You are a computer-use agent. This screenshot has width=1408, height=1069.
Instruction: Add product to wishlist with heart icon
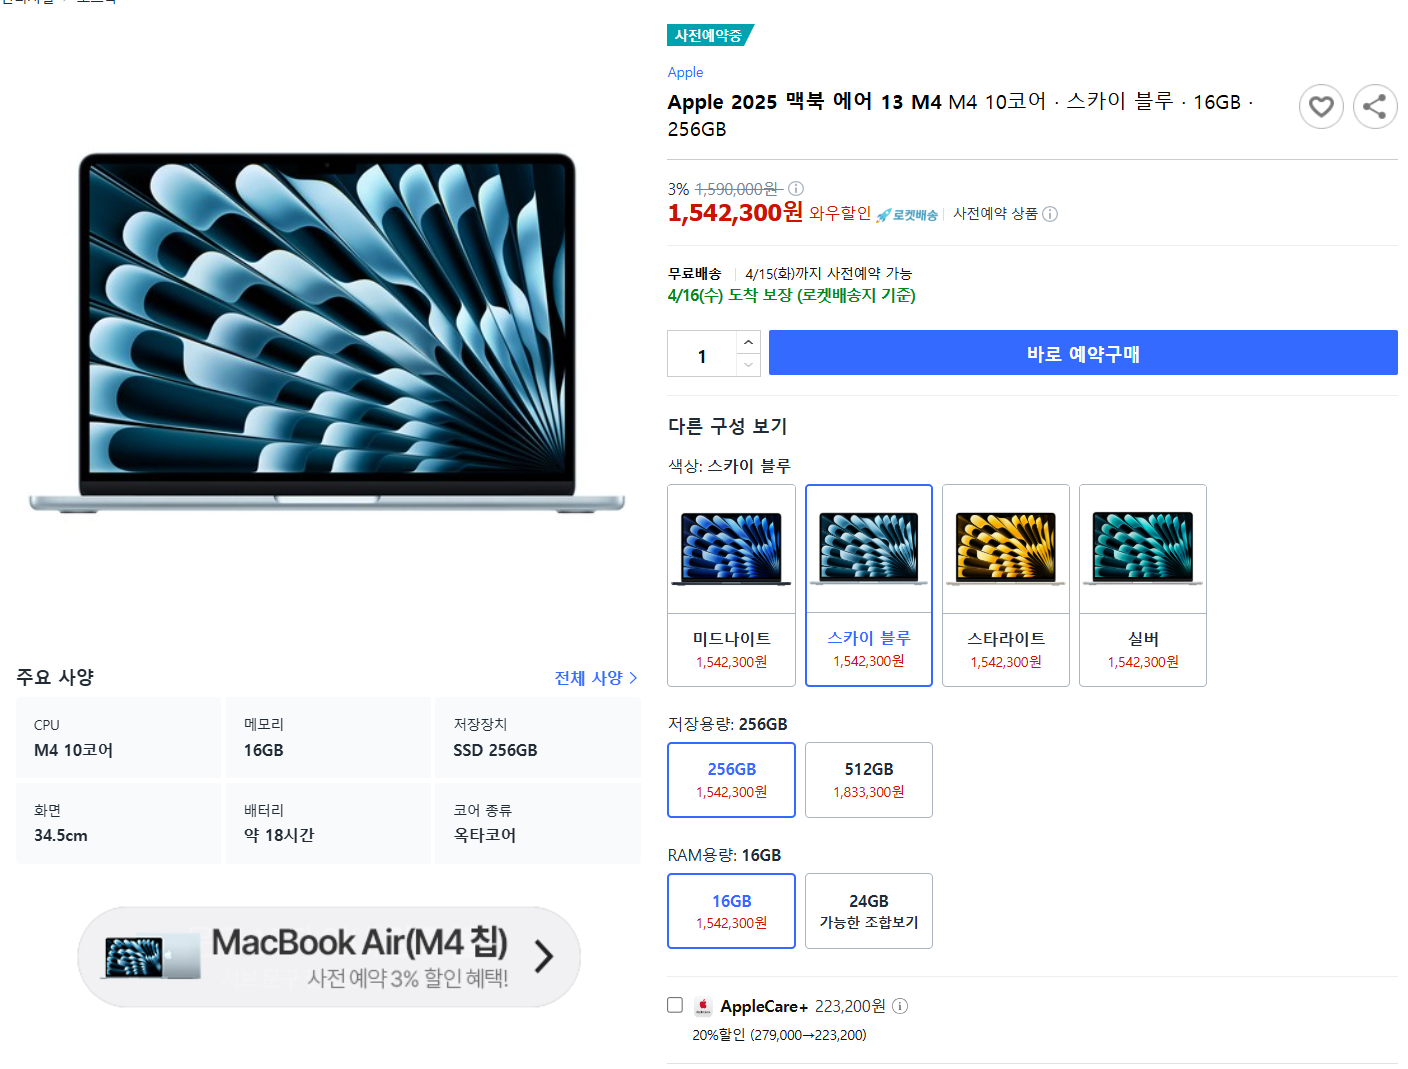[x=1321, y=106]
